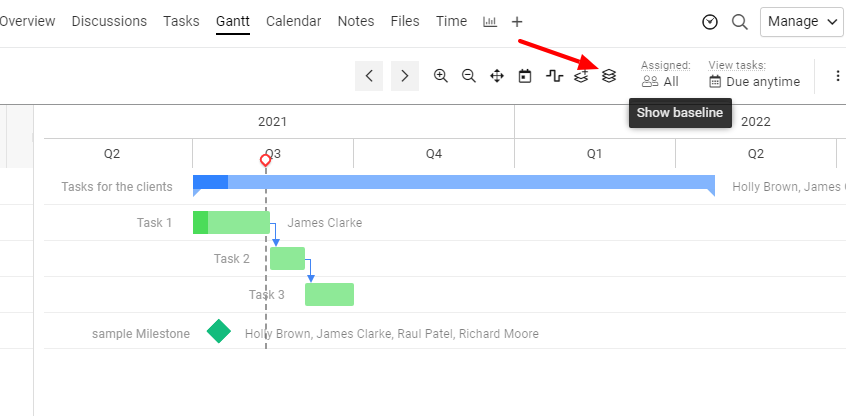Click the Task 1 progress bar
Image resolution: width=846 pixels, height=416 pixels.
[231, 222]
